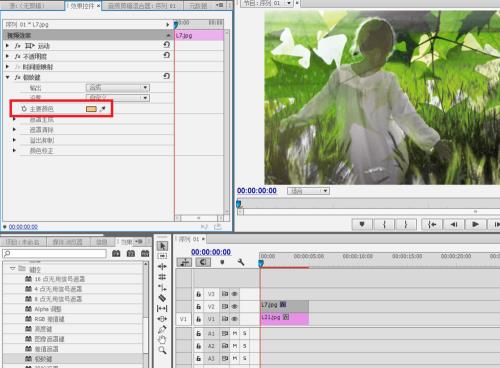
Task: Expand the Time Remapping effect
Action: click(x=8, y=67)
